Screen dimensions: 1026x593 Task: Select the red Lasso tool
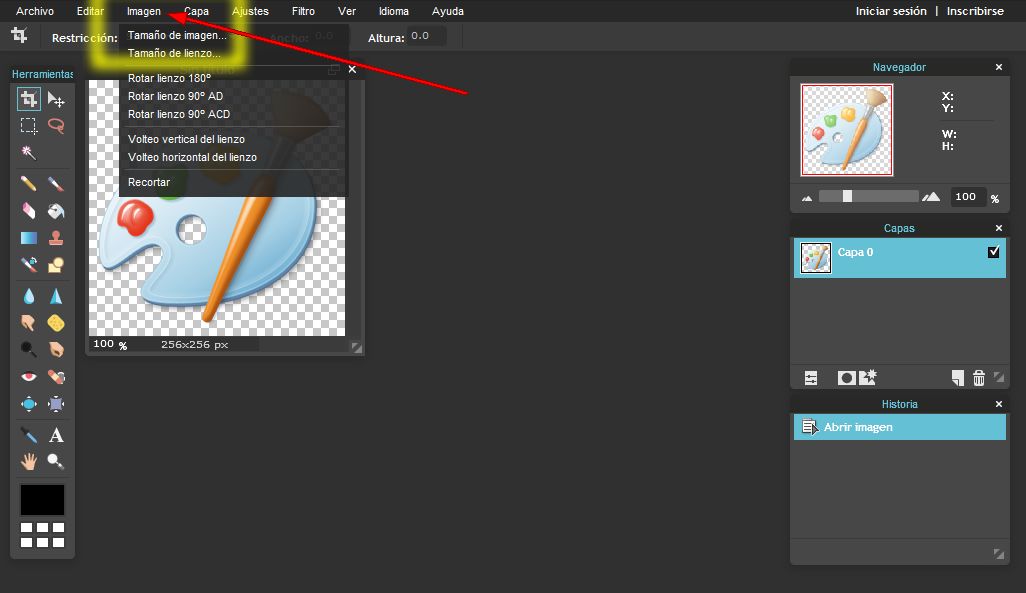tap(56, 125)
